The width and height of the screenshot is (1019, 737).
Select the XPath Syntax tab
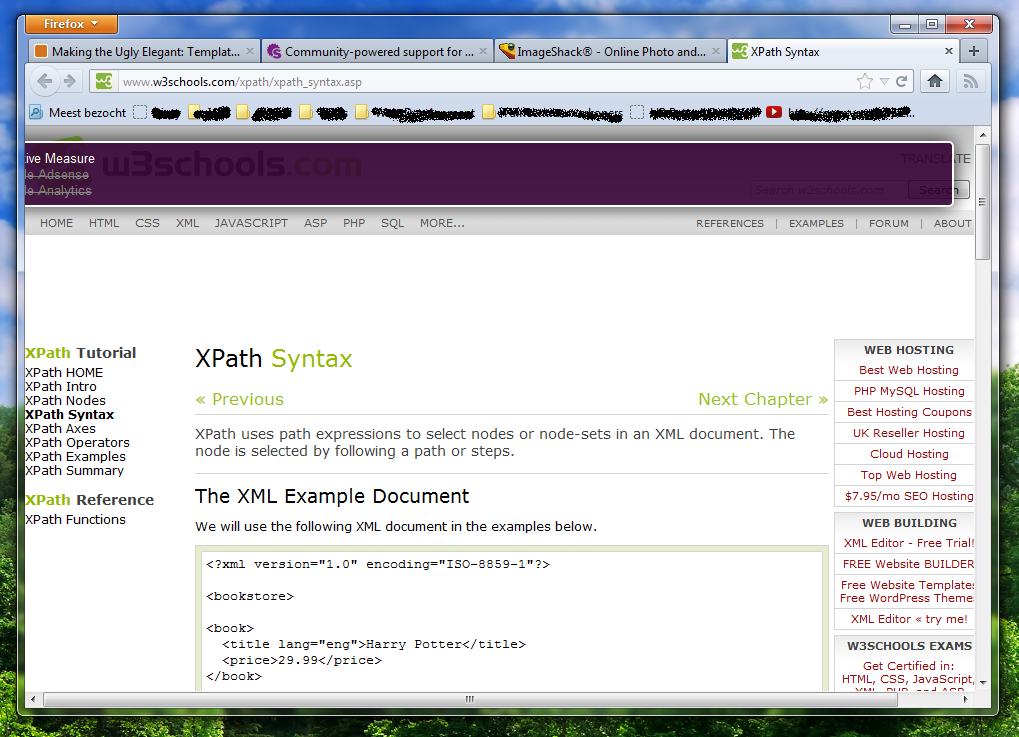tap(842, 51)
